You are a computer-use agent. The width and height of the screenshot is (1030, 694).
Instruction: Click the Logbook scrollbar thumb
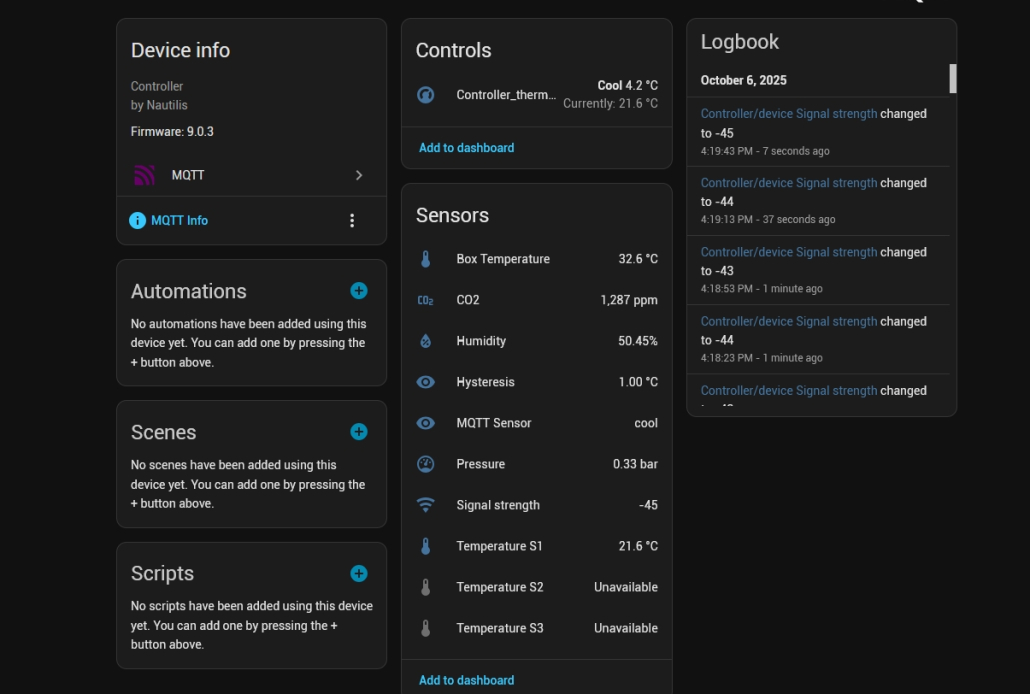coord(953,78)
